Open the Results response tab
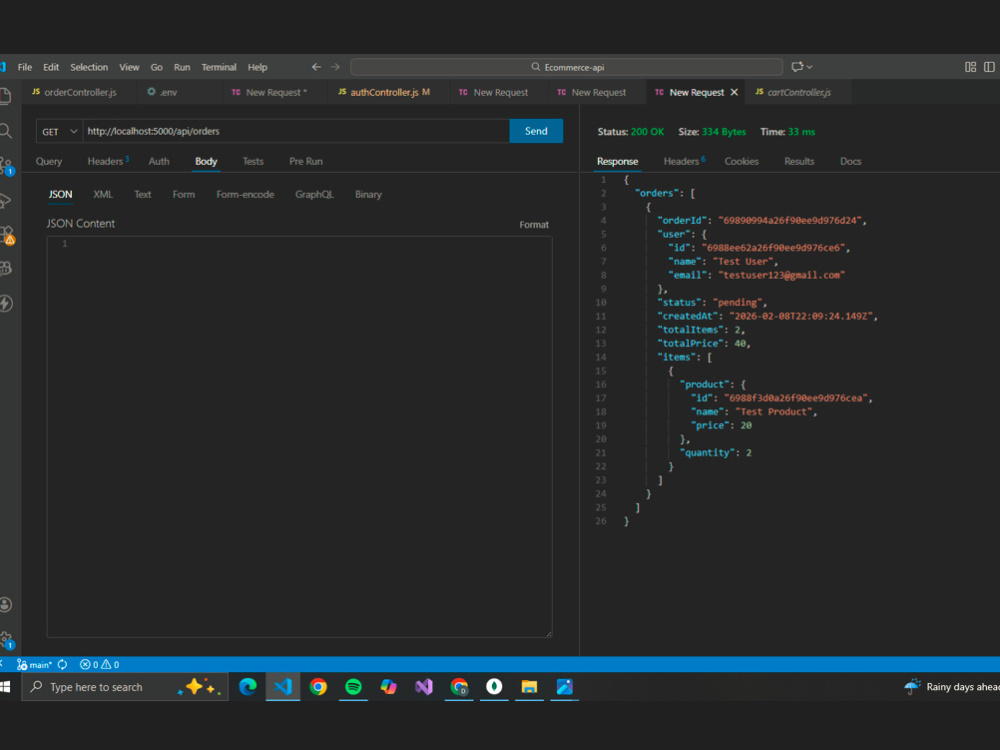This screenshot has width=1000, height=750. point(799,161)
